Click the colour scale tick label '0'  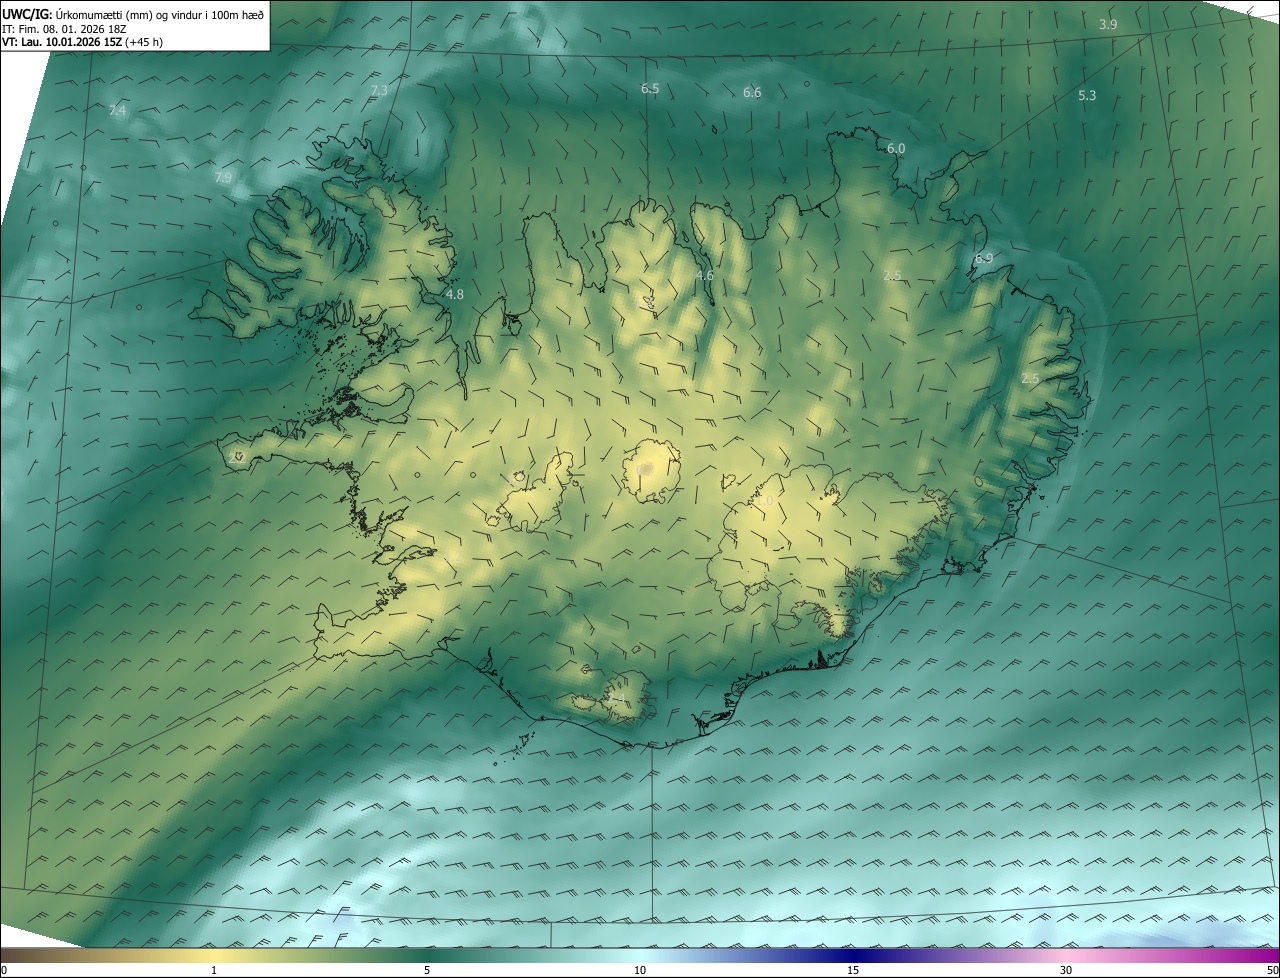[x=4, y=970]
